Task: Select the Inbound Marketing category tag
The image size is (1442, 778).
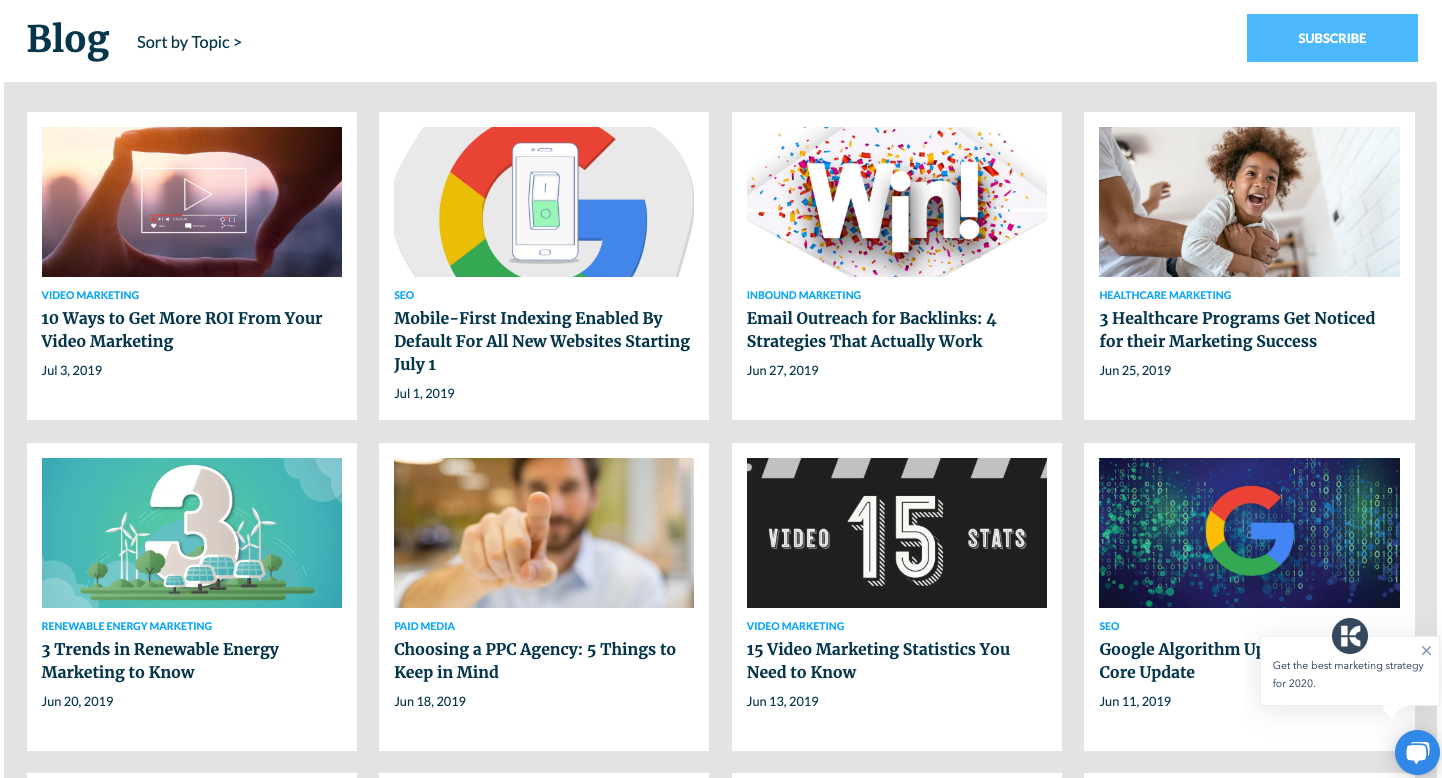Action: pyautogui.click(x=804, y=295)
